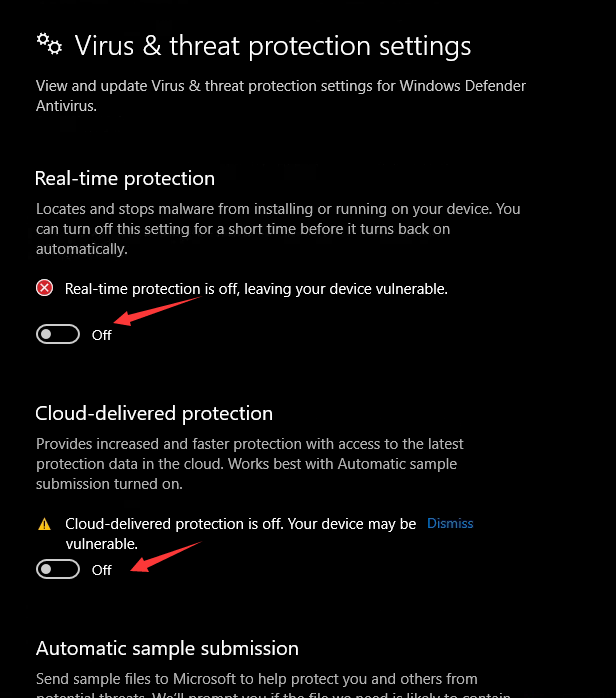Dismiss the Cloud-delivered protection warning

coord(450,523)
